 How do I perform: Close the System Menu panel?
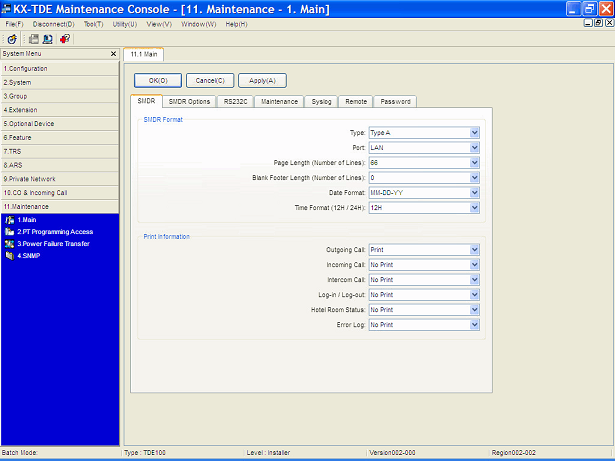point(112,54)
